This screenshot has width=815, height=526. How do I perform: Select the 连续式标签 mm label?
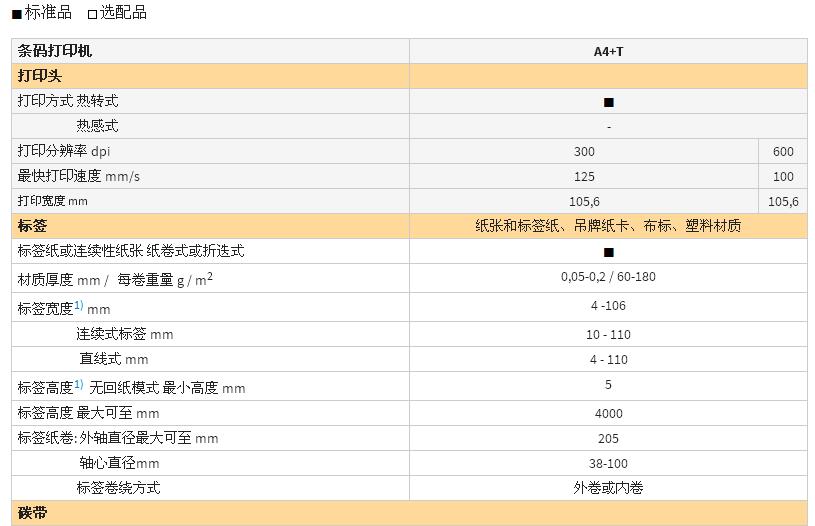point(125,334)
